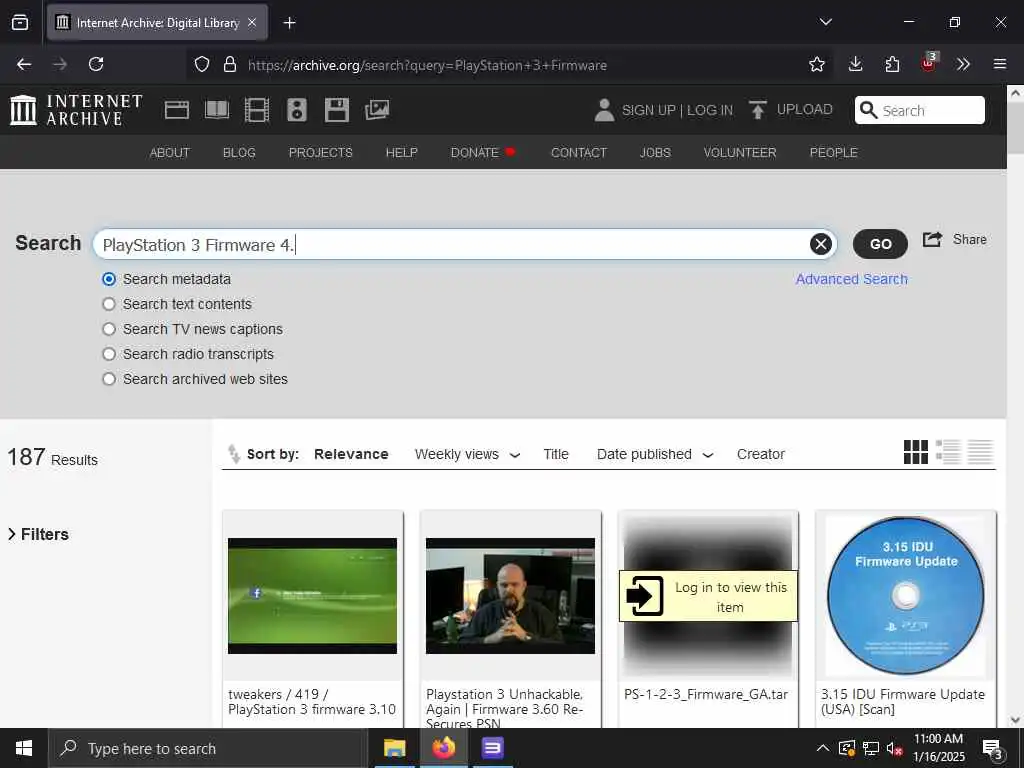Sort results by Creator

coord(761,454)
